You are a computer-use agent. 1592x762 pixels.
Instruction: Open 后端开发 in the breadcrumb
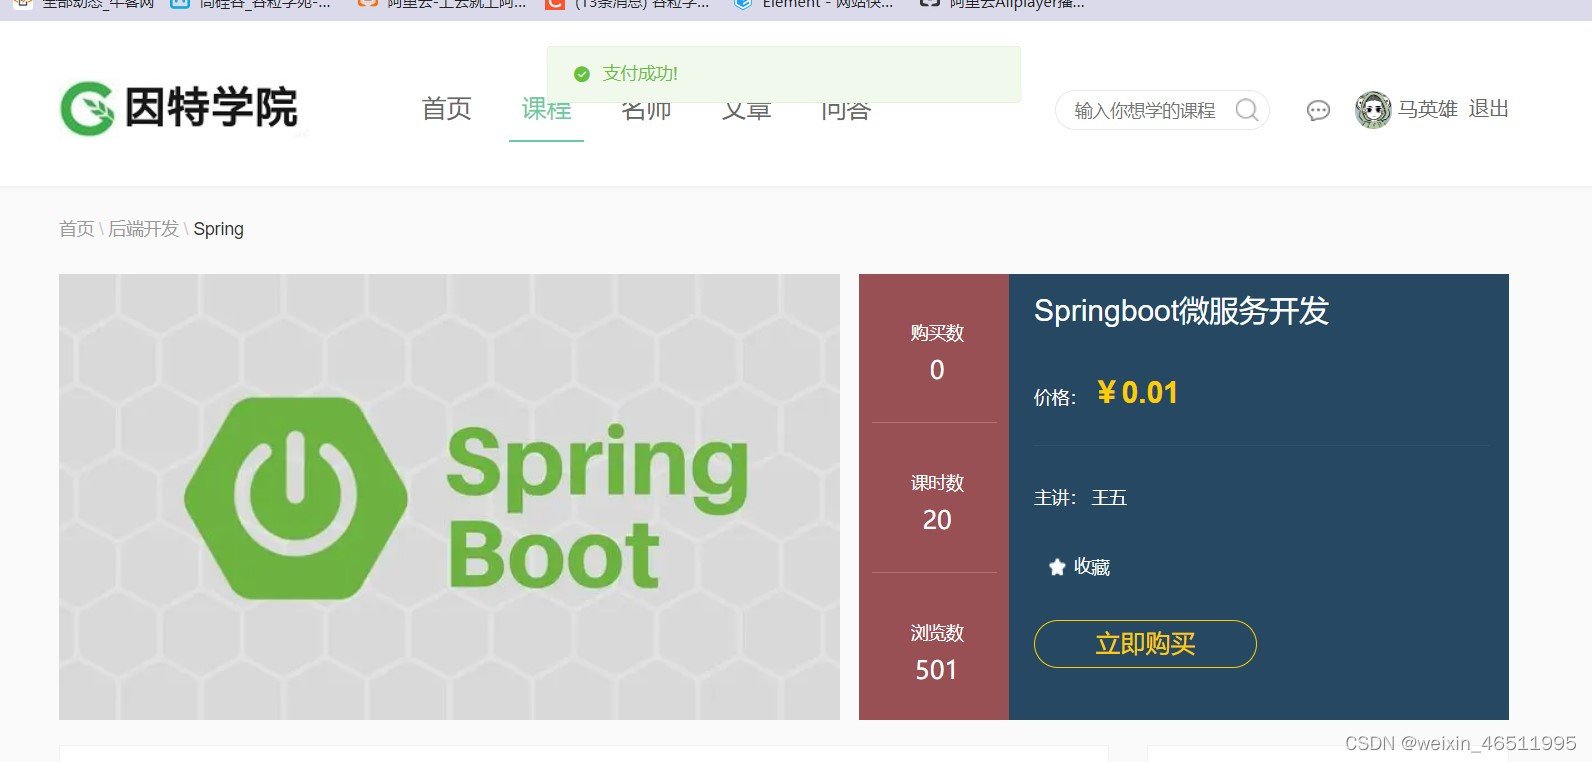(x=143, y=229)
